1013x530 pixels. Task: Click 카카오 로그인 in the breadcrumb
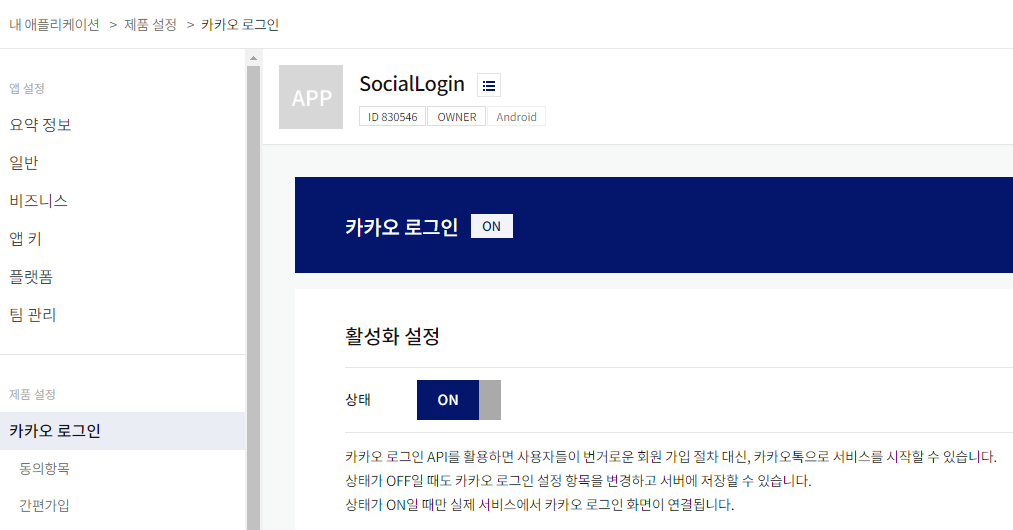pyautogui.click(x=240, y=25)
